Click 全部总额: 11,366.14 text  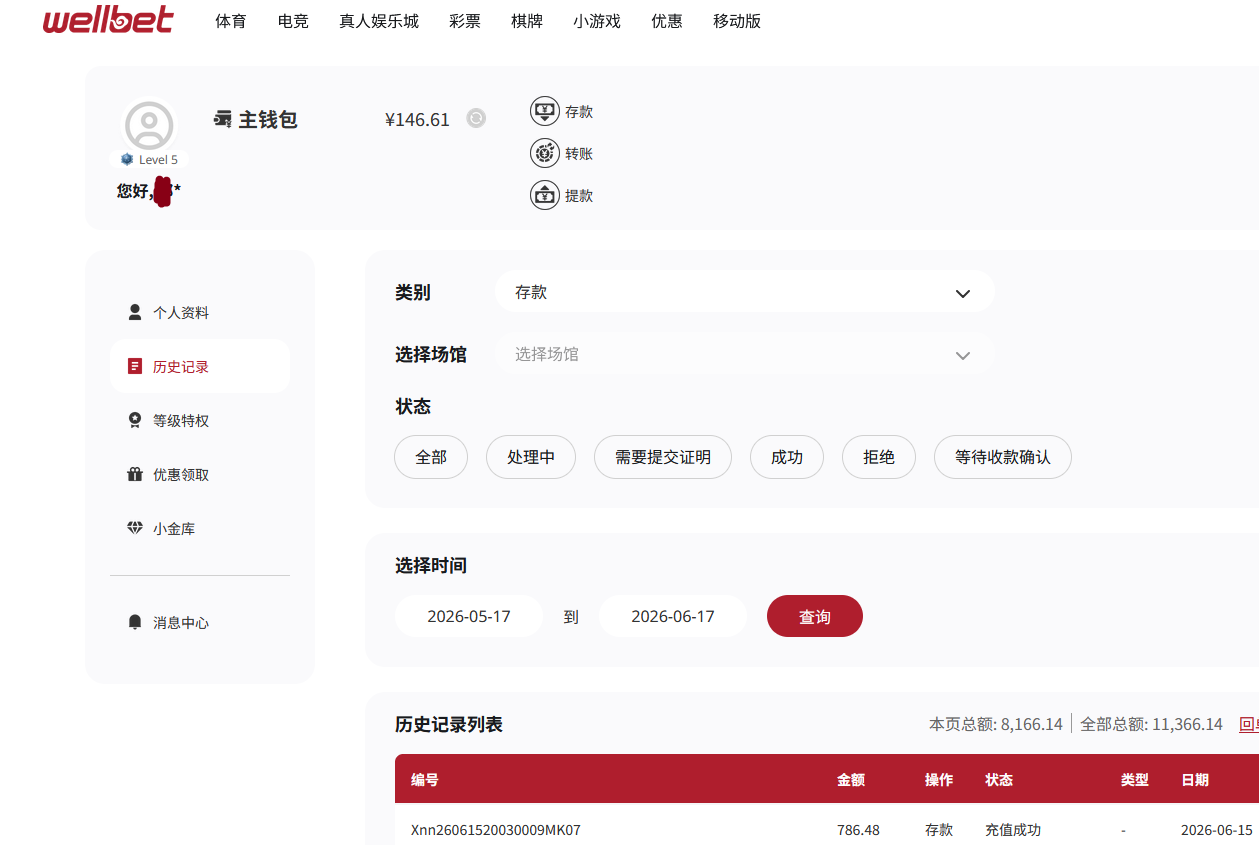[1151, 724]
